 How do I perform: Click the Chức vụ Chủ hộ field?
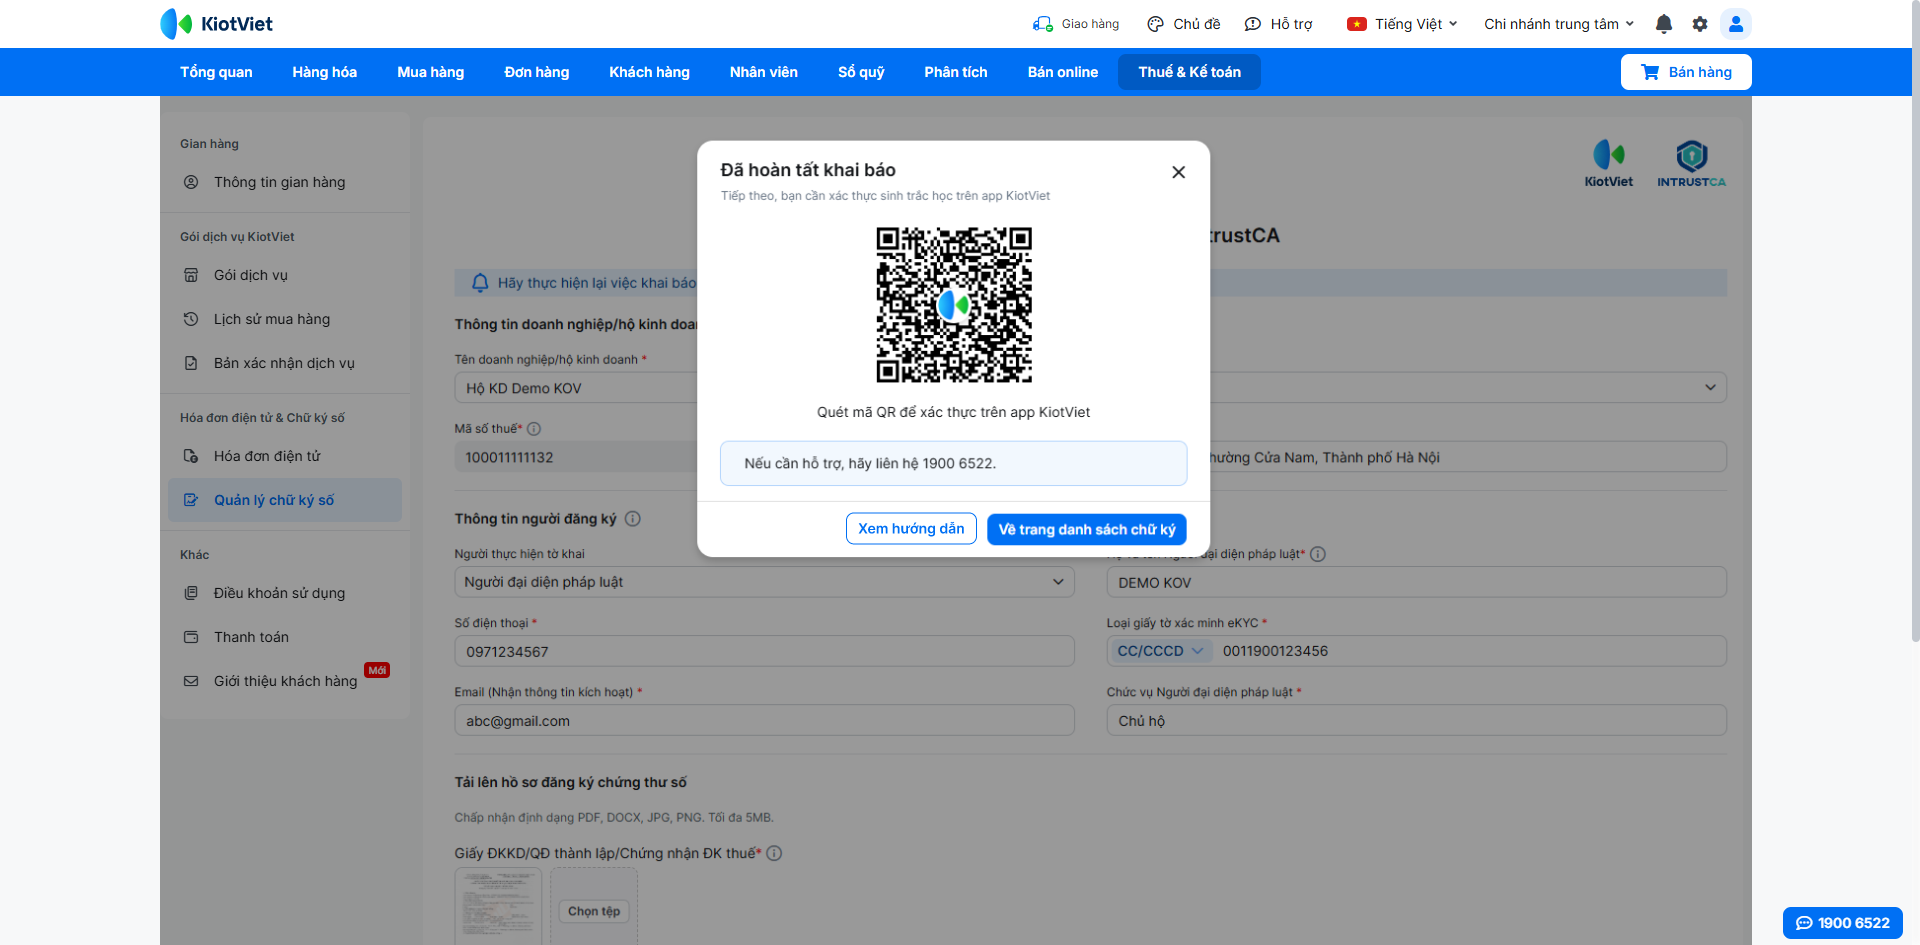(x=1416, y=720)
